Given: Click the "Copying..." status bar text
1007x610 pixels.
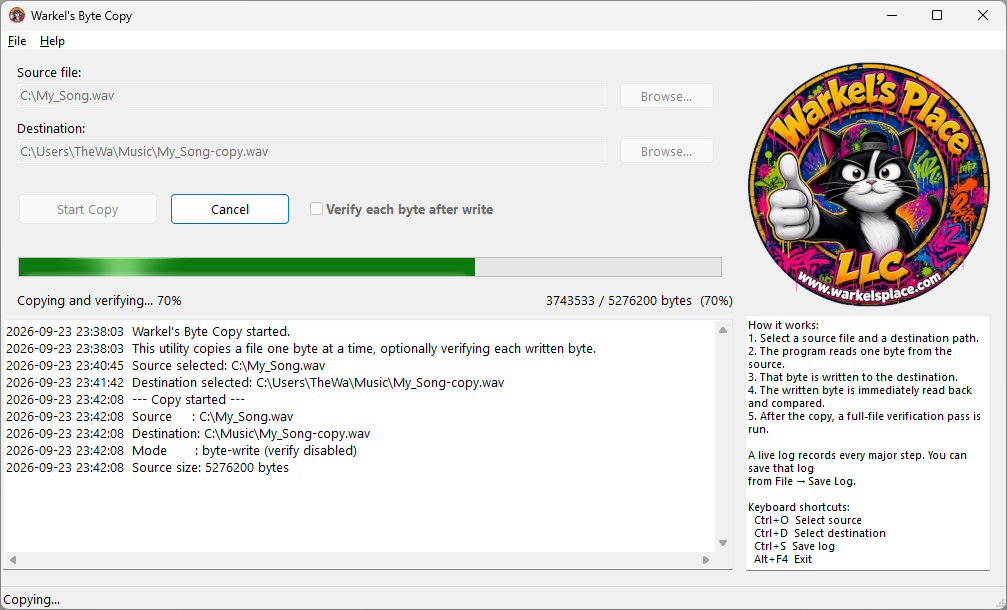Looking at the screenshot, I should [x=31, y=600].
